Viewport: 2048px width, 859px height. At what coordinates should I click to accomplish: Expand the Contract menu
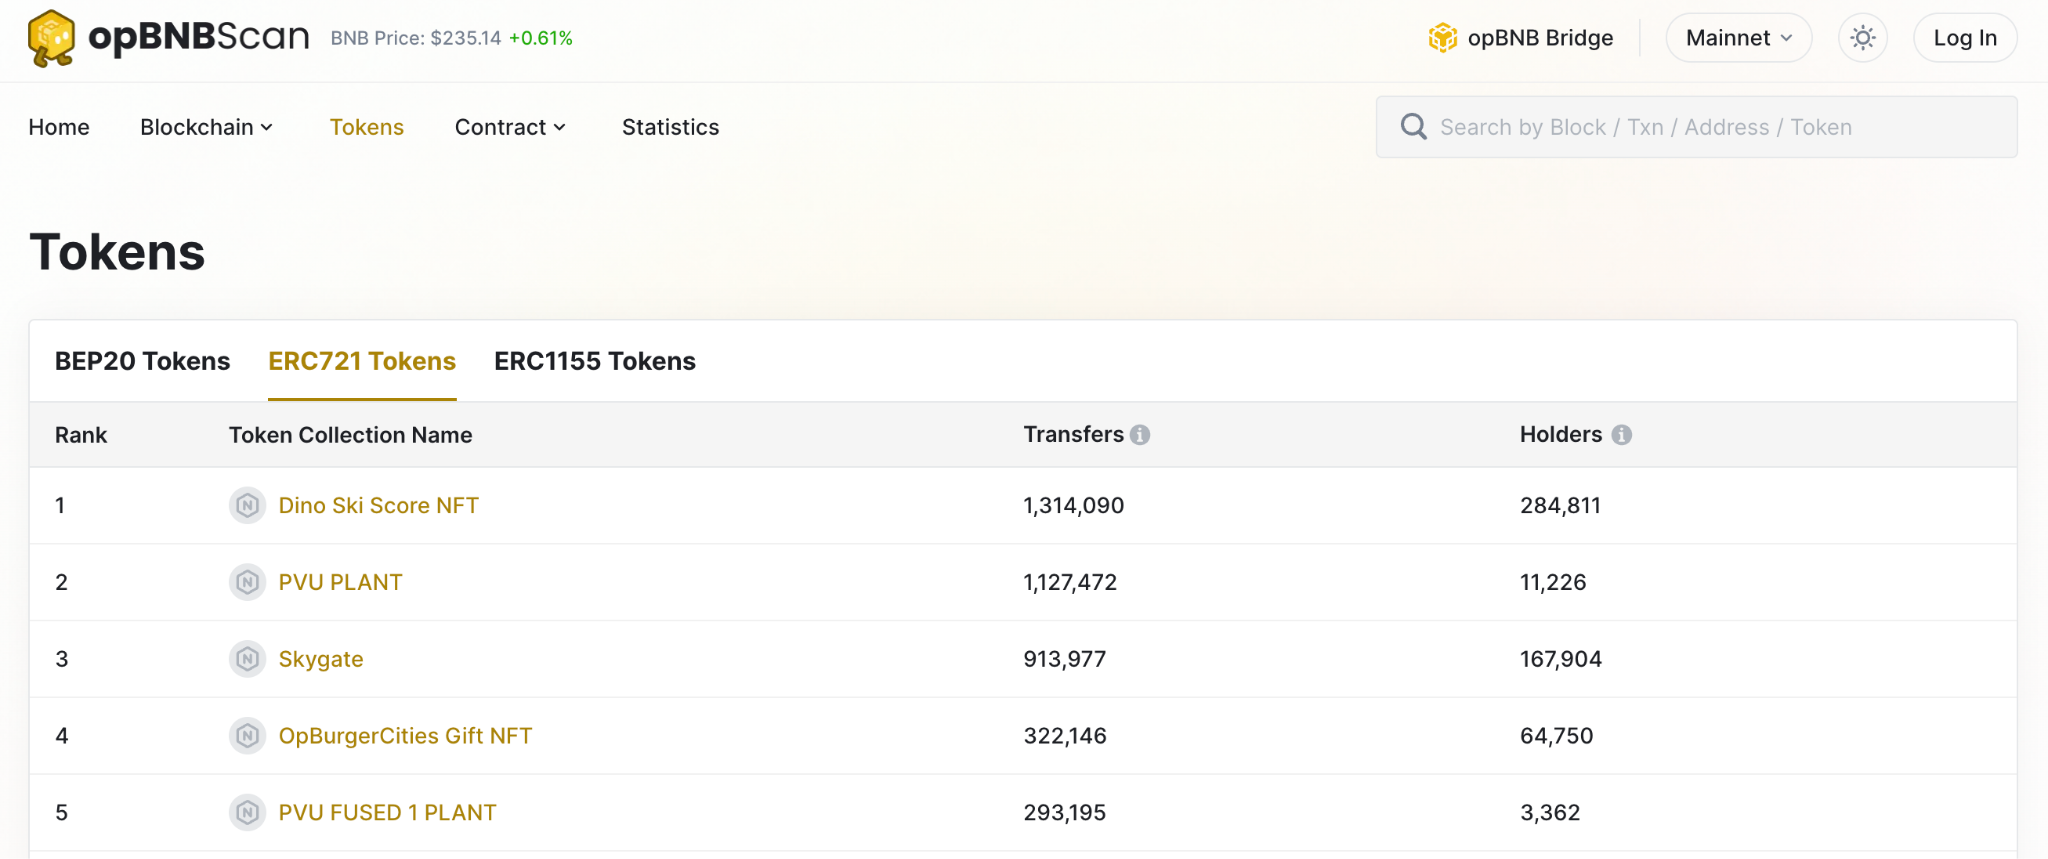510,127
